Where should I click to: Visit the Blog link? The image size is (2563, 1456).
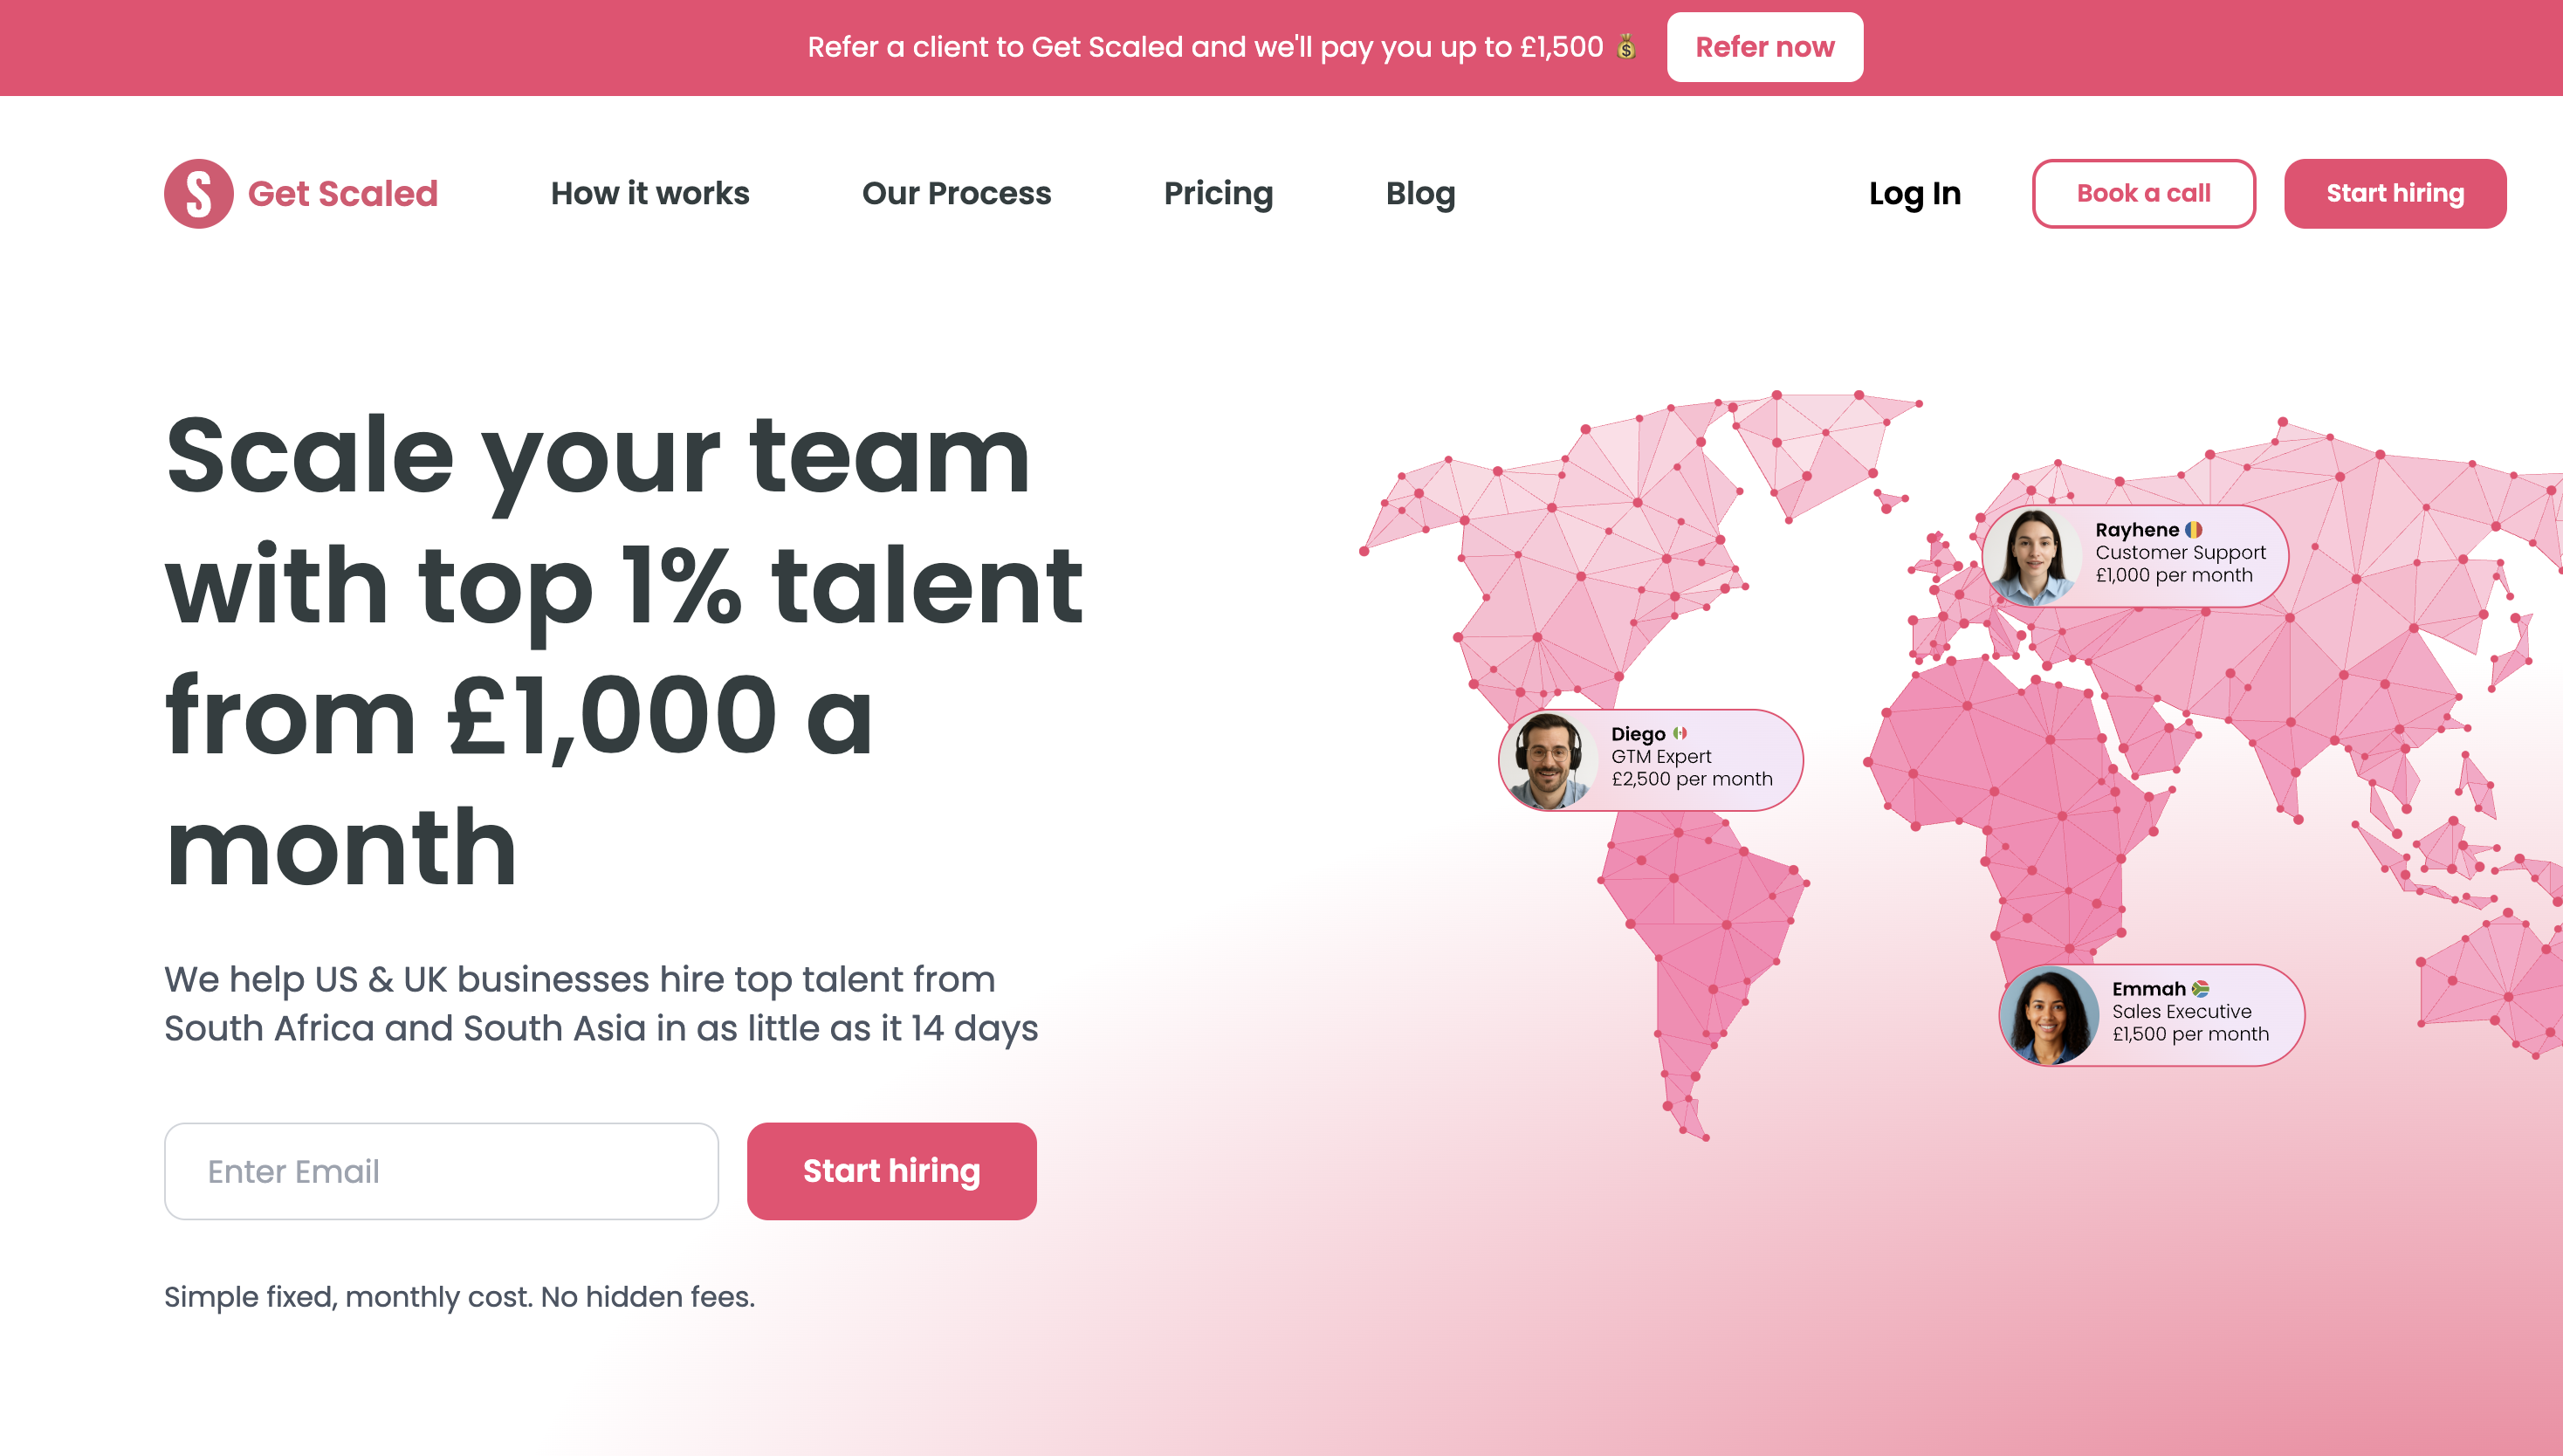click(x=1420, y=193)
